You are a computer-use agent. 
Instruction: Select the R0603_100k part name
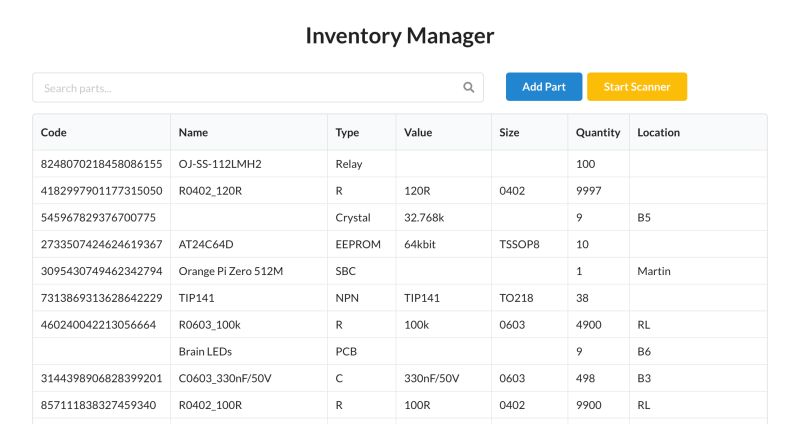pos(209,325)
